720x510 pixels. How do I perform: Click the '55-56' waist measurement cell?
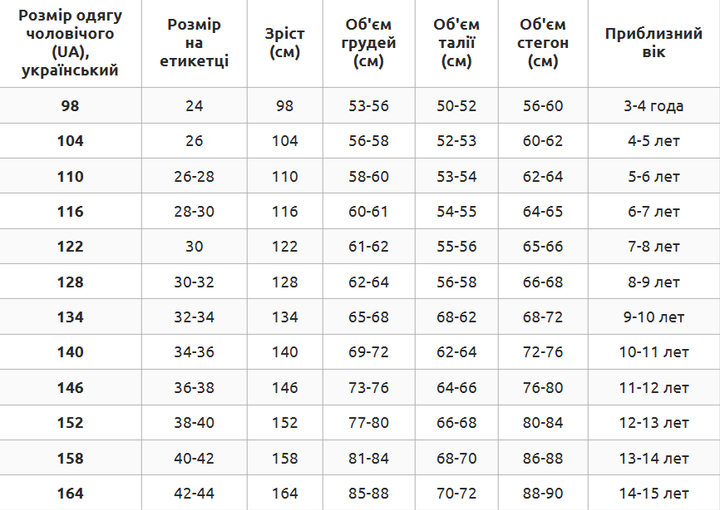456,247
